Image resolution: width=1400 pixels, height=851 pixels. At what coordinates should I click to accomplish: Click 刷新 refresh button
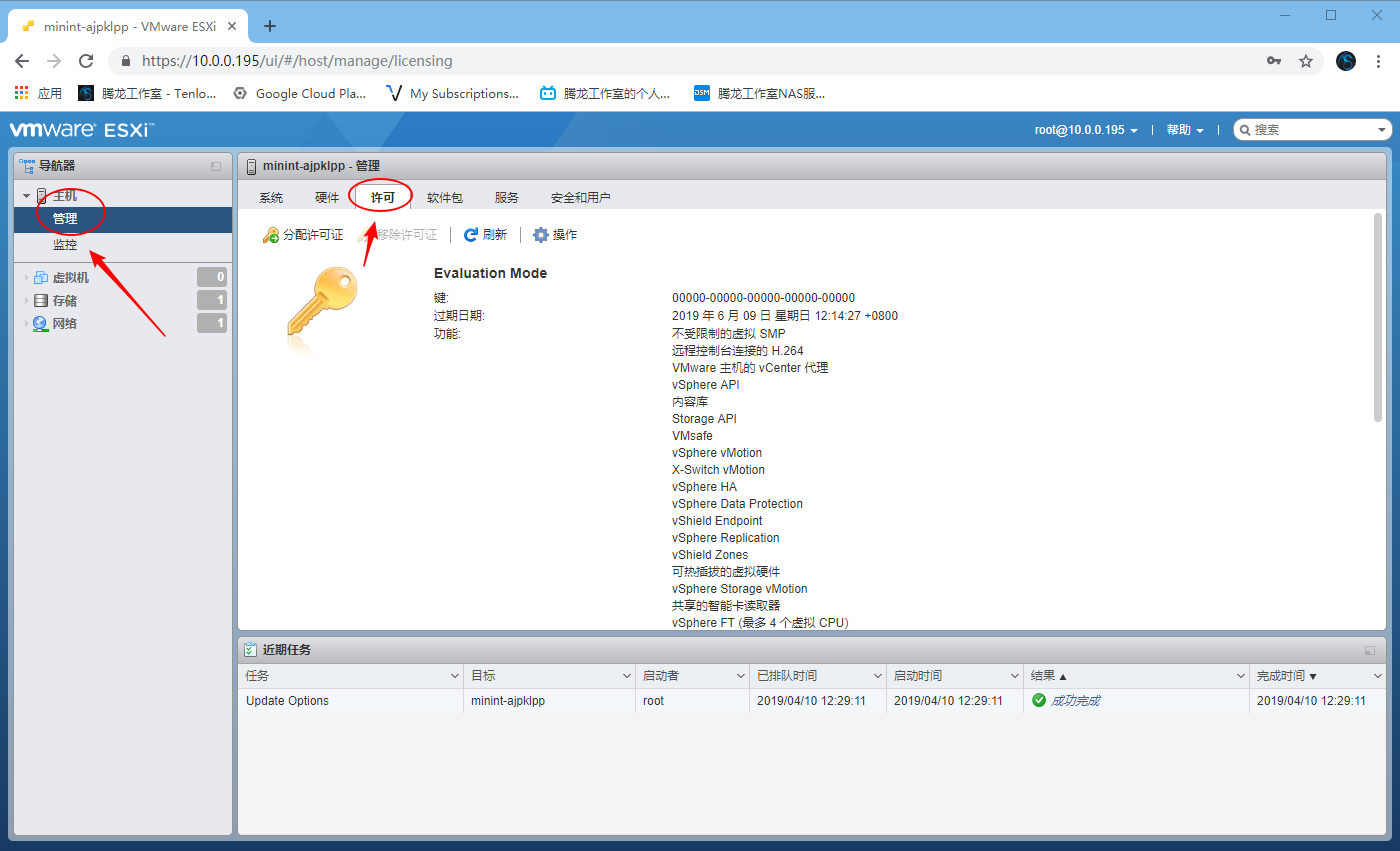(485, 235)
